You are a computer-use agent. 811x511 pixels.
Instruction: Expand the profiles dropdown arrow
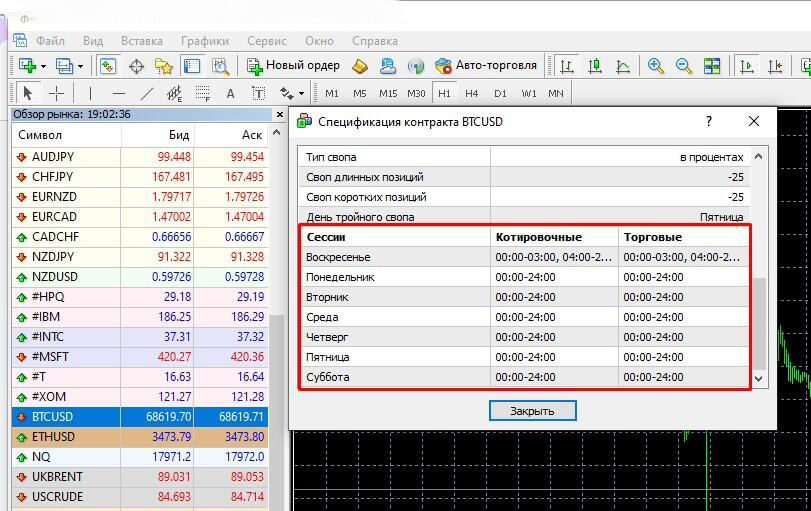(x=80, y=66)
